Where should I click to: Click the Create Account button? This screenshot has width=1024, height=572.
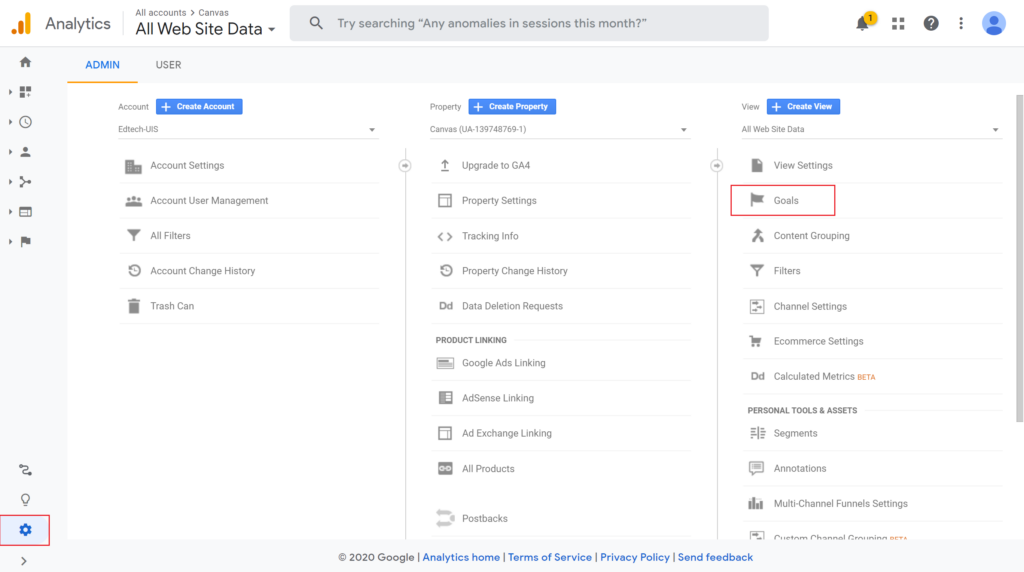[199, 106]
